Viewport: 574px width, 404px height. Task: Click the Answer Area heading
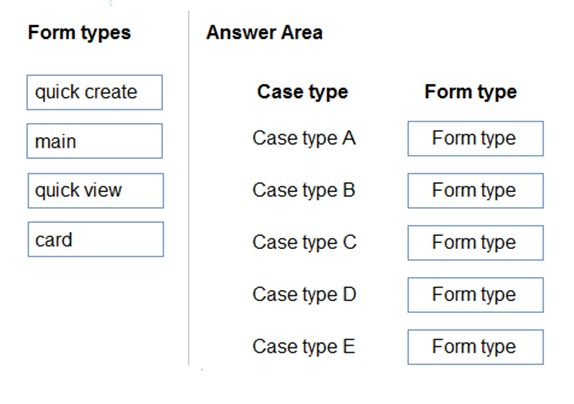[x=264, y=33]
